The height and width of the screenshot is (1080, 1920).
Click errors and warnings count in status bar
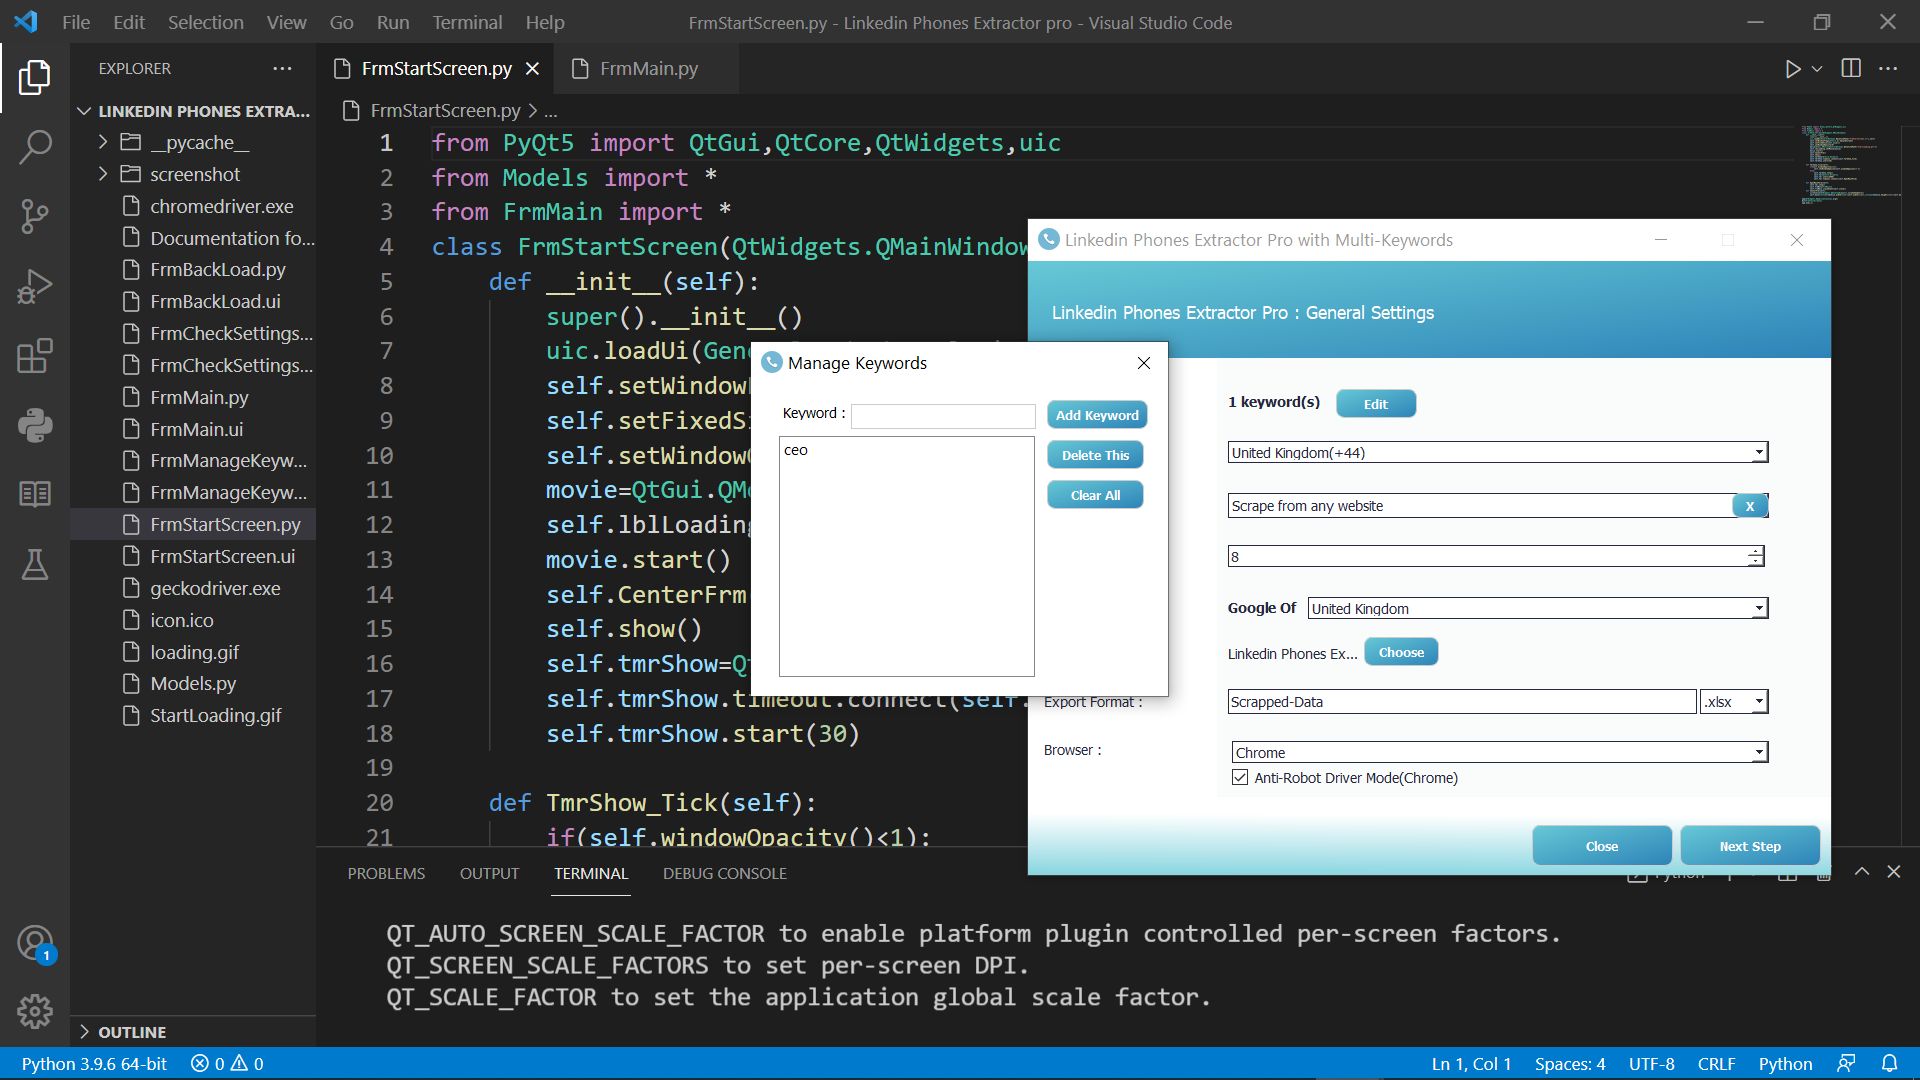(x=227, y=1064)
